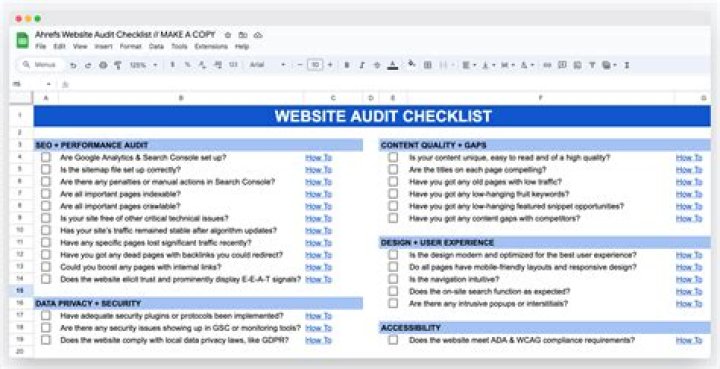Open the filter views dropdown
Viewport: 720px width, 369px height.
[609, 65]
